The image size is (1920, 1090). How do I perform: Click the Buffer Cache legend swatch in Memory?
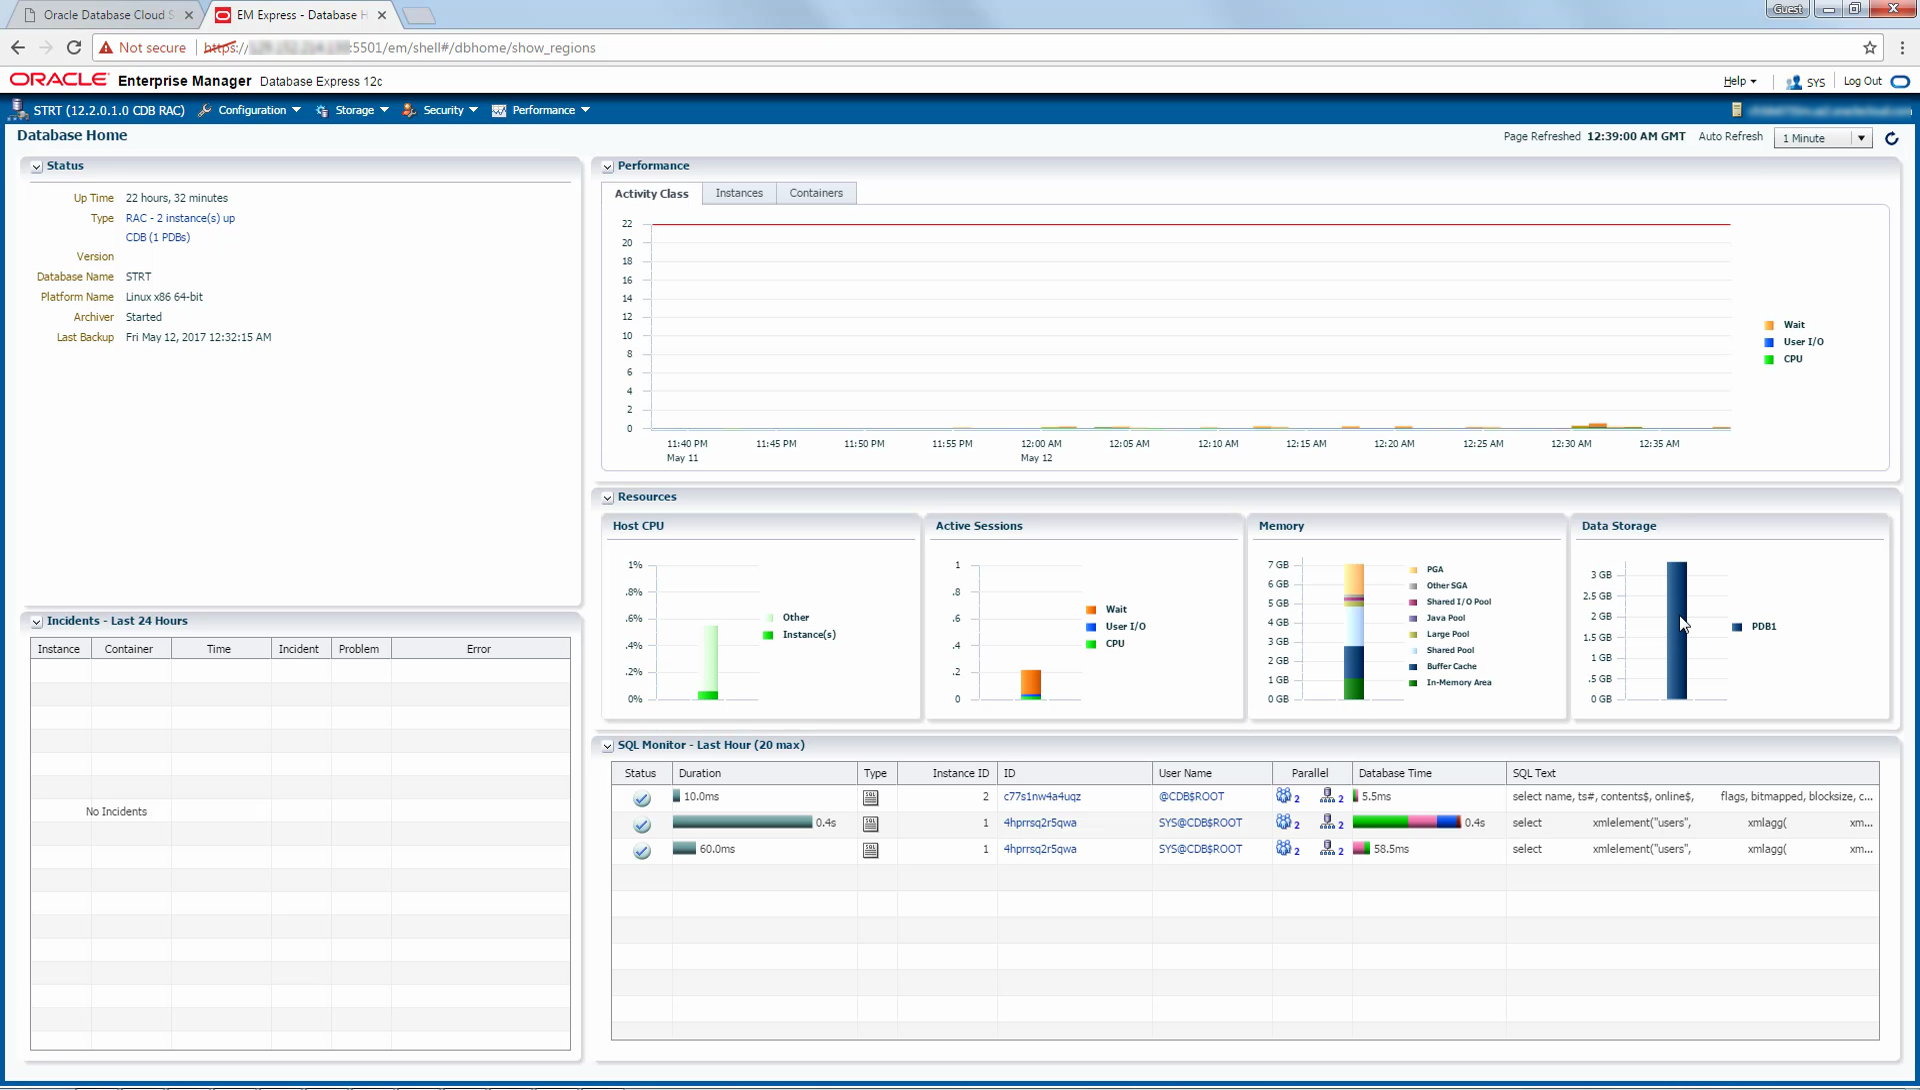pyautogui.click(x=1413, y=667)
